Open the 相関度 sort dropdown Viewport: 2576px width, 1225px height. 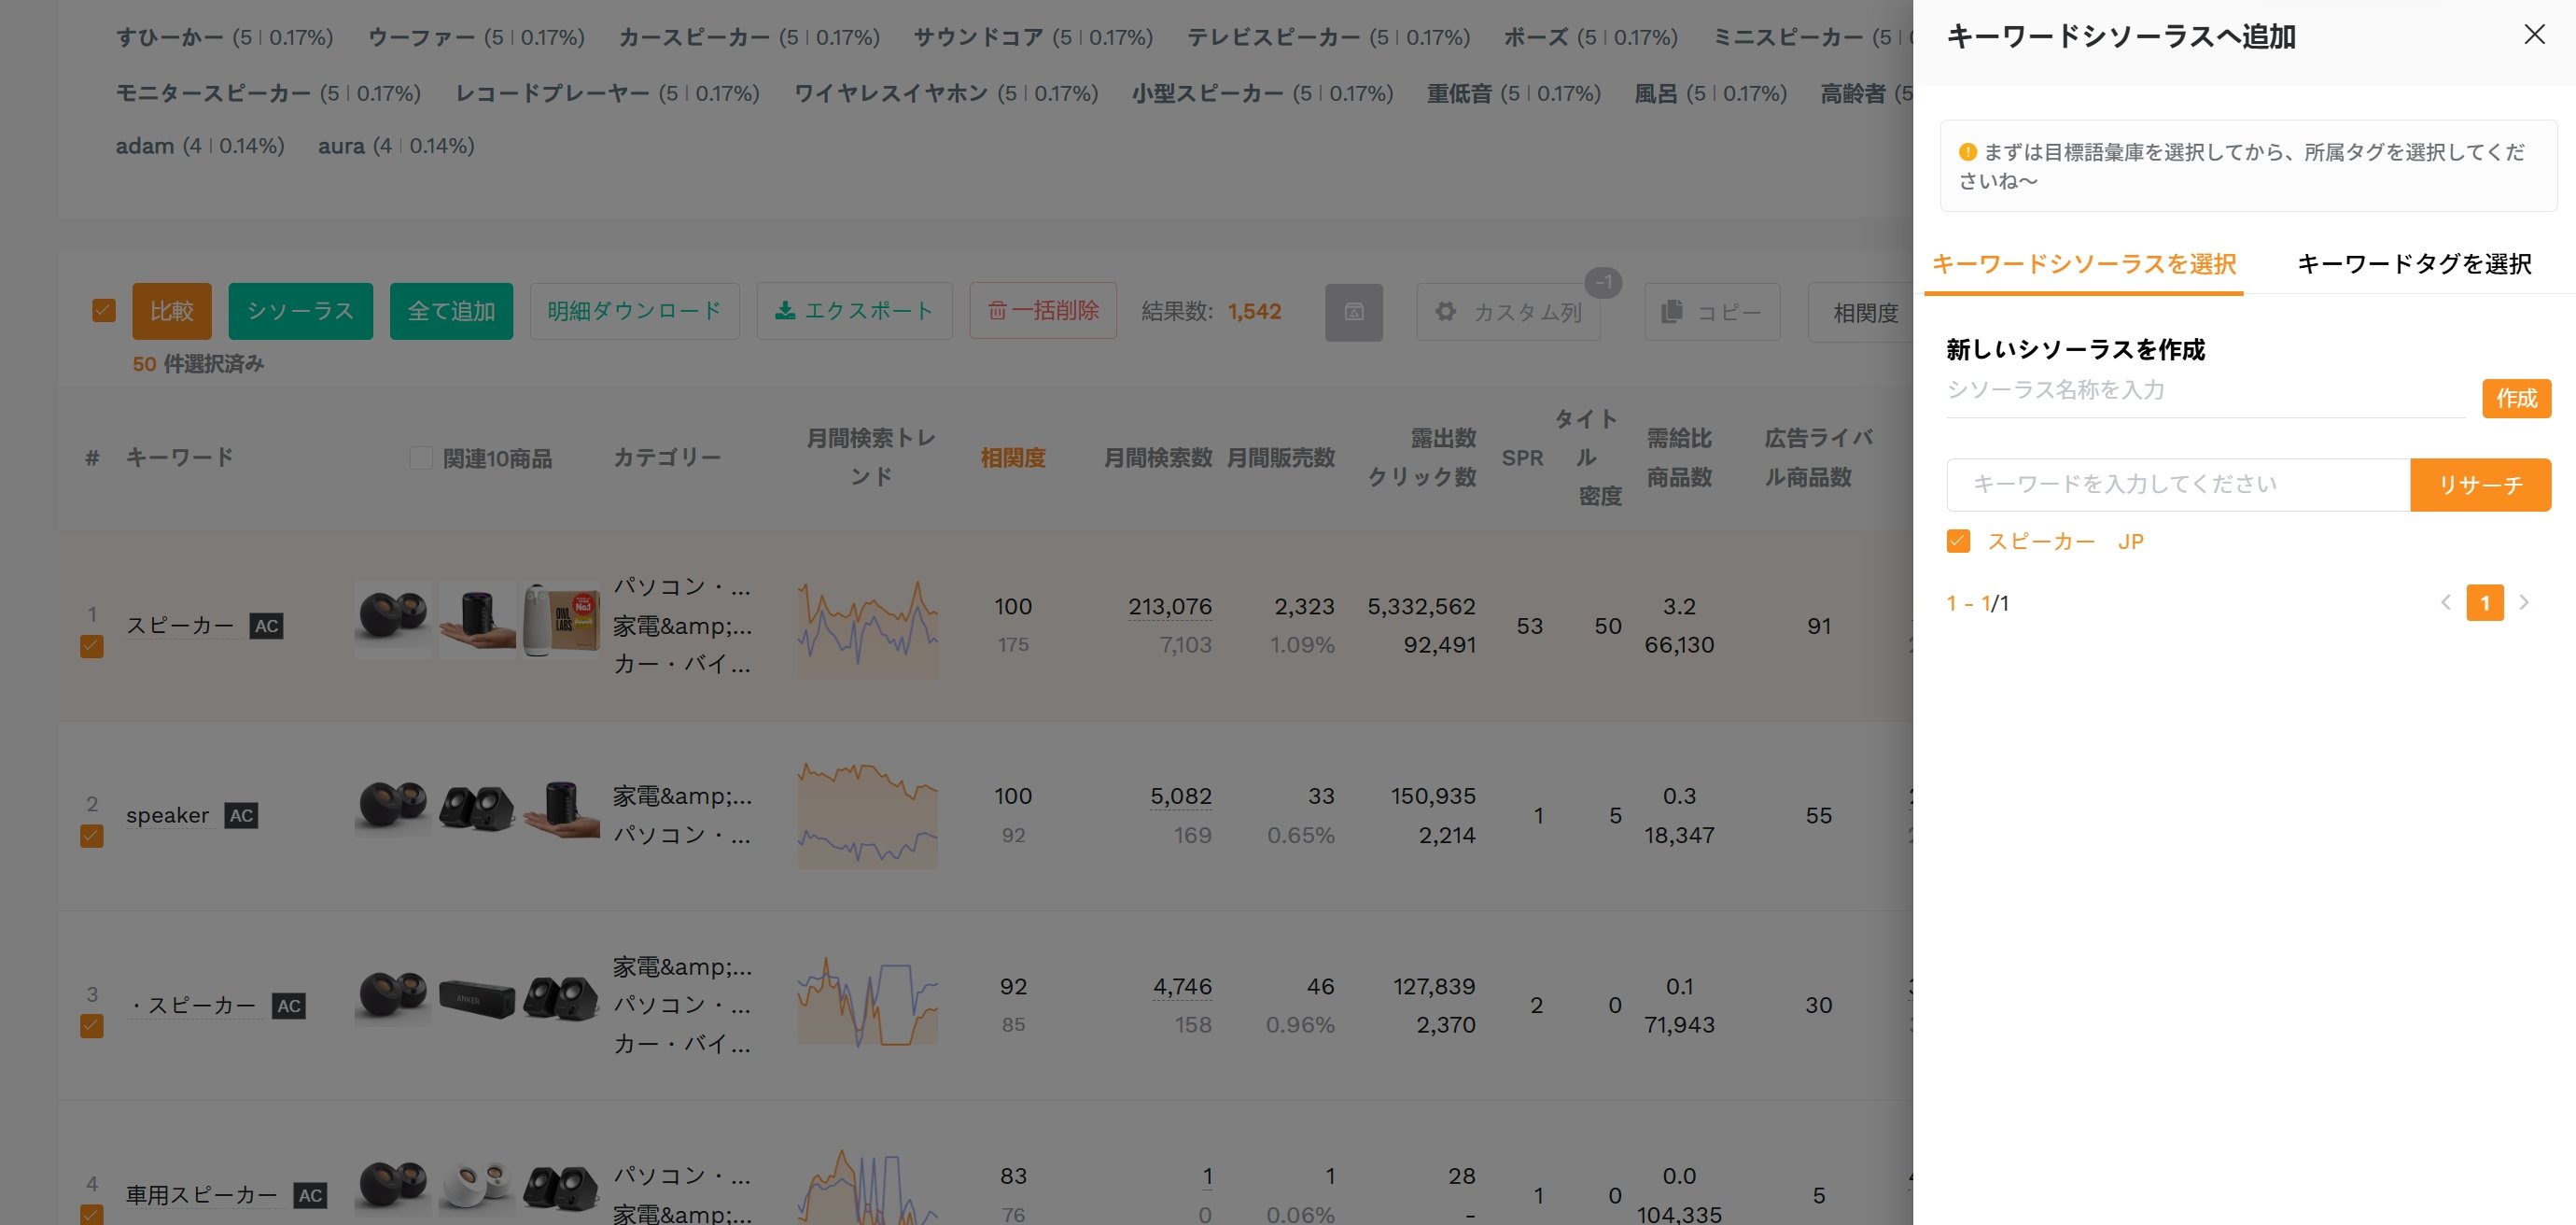click(1862, 312)
